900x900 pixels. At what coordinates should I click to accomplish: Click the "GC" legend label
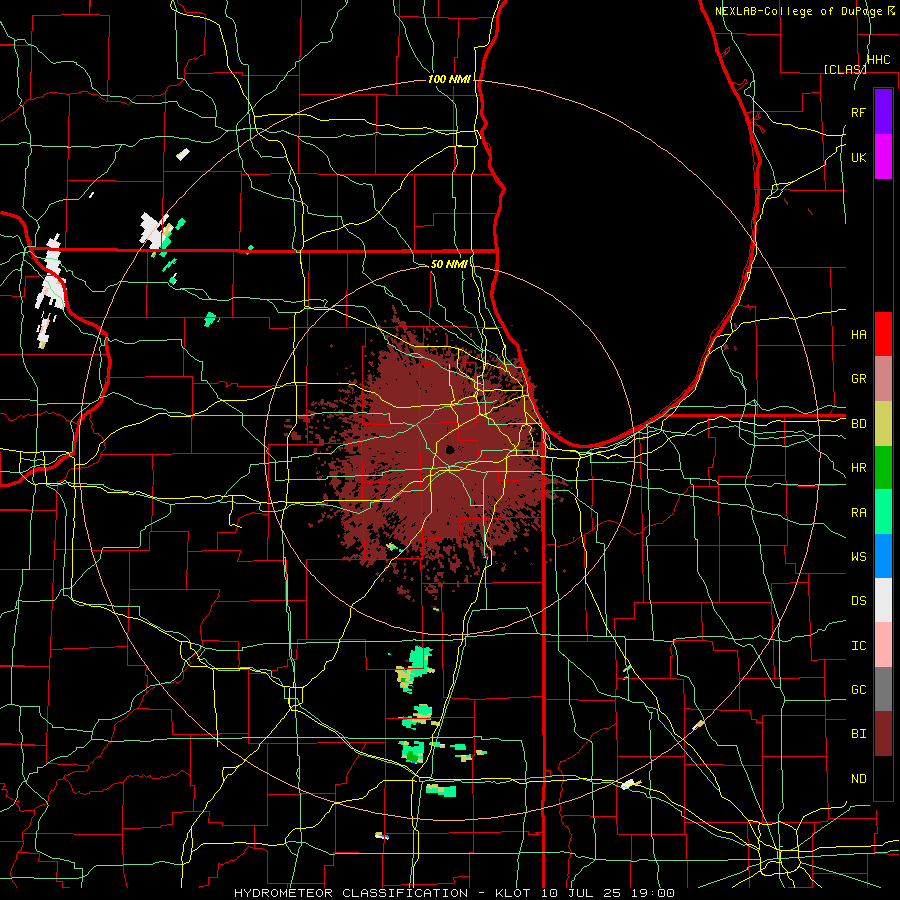pos(858,689)
